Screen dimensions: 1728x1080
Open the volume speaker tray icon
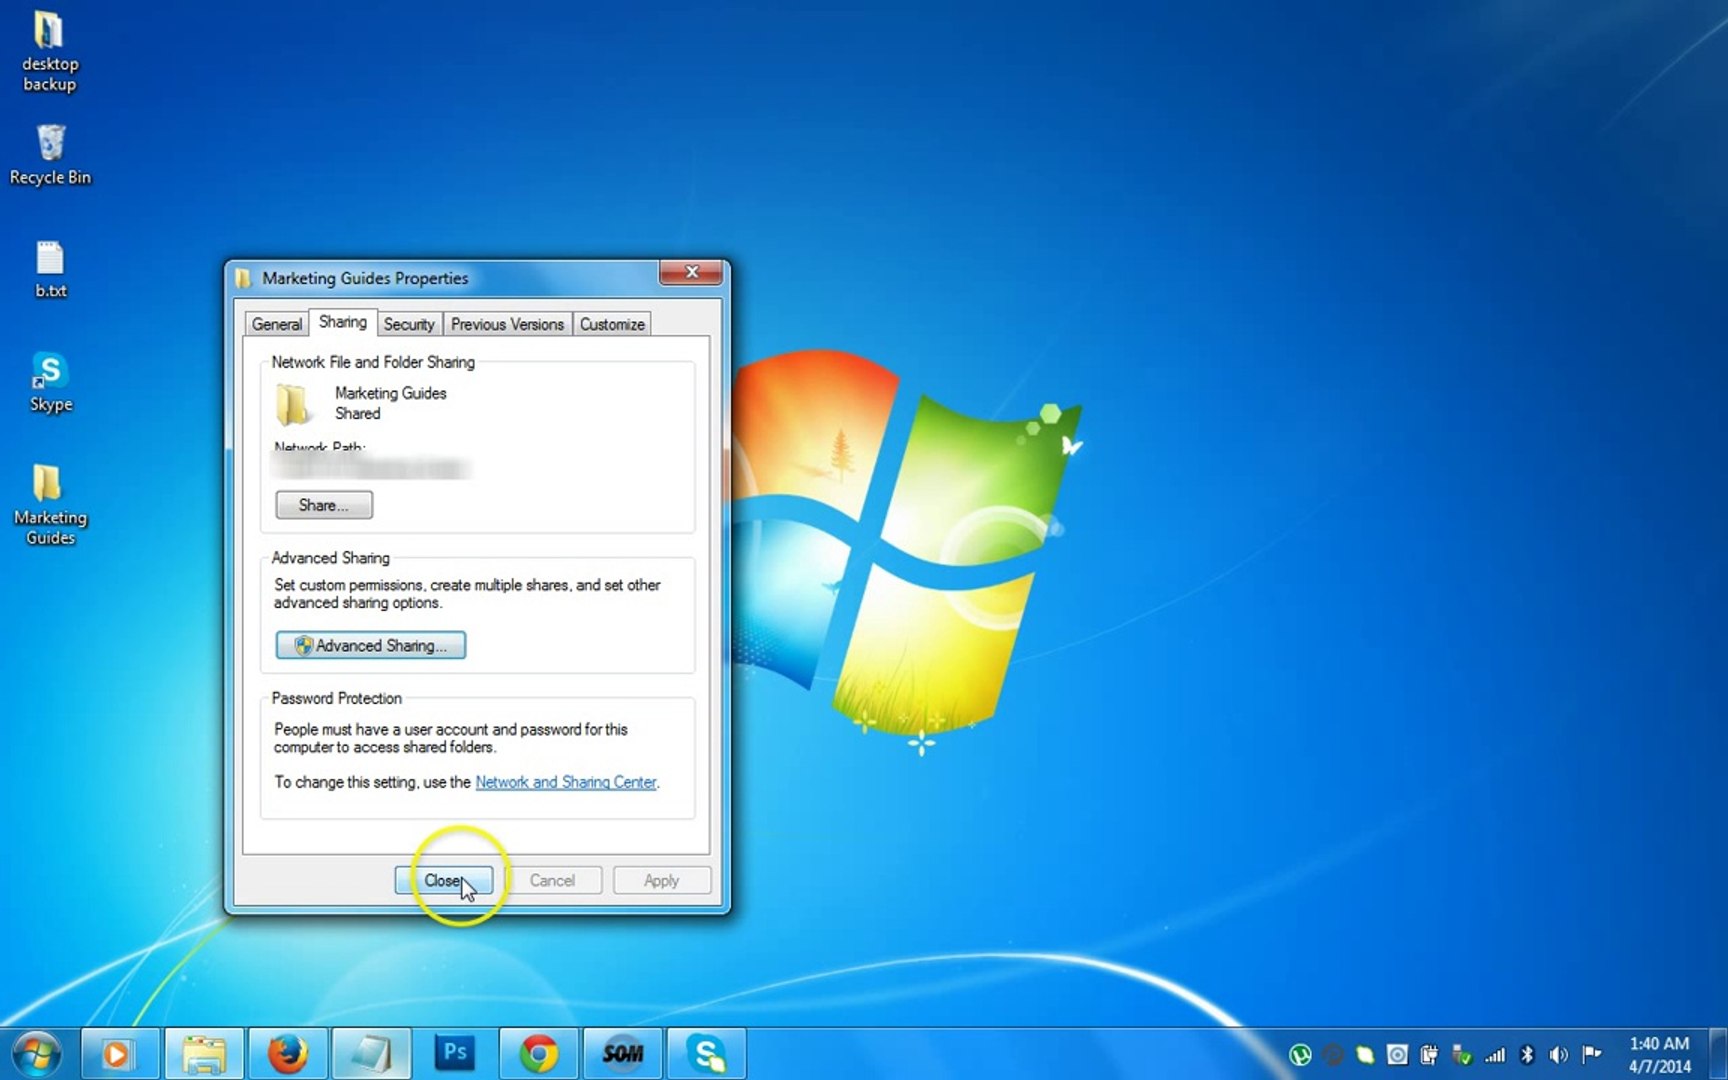1559,1054
